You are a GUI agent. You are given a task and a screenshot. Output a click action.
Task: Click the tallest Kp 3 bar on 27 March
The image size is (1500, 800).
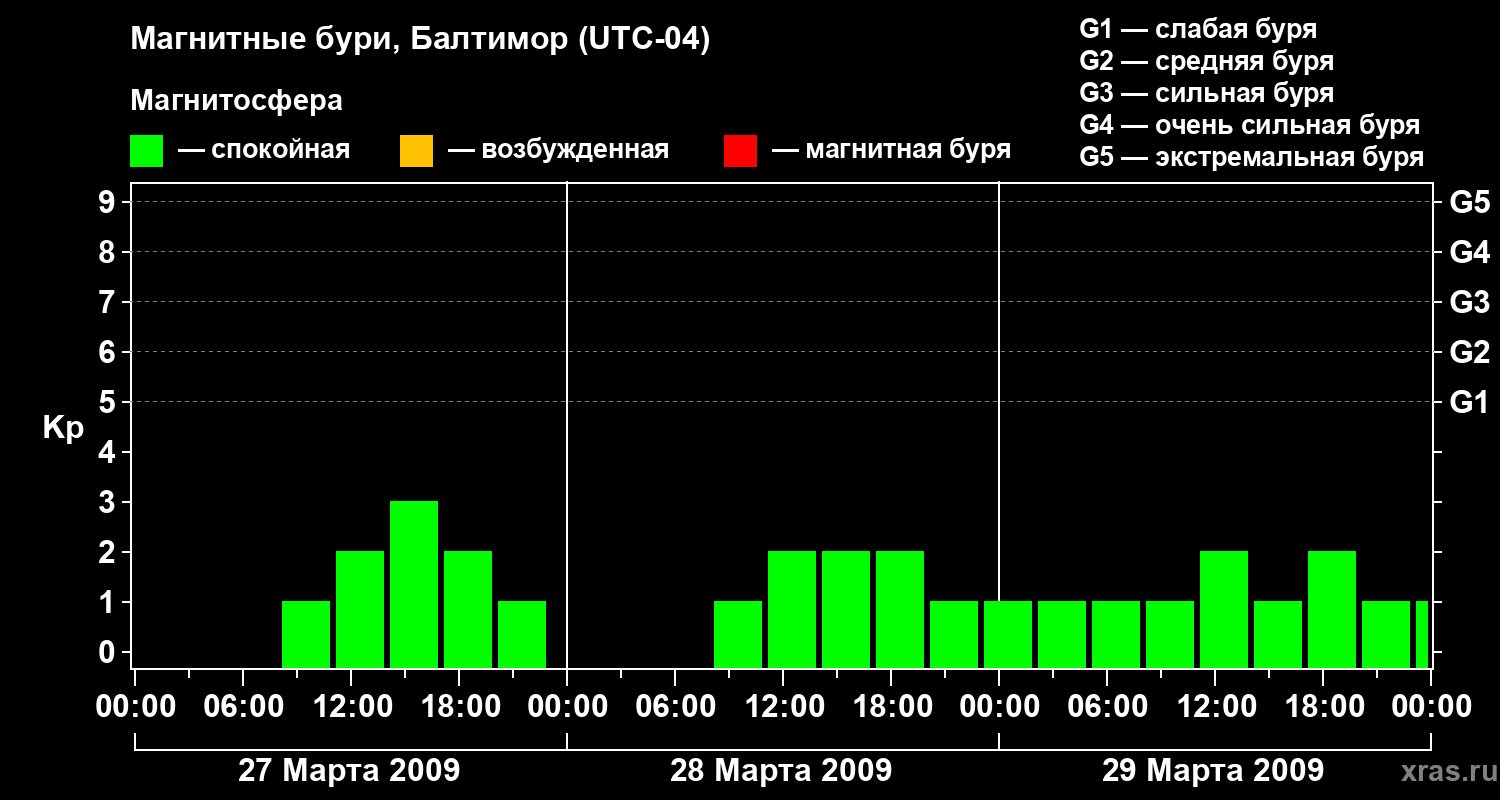414,584
